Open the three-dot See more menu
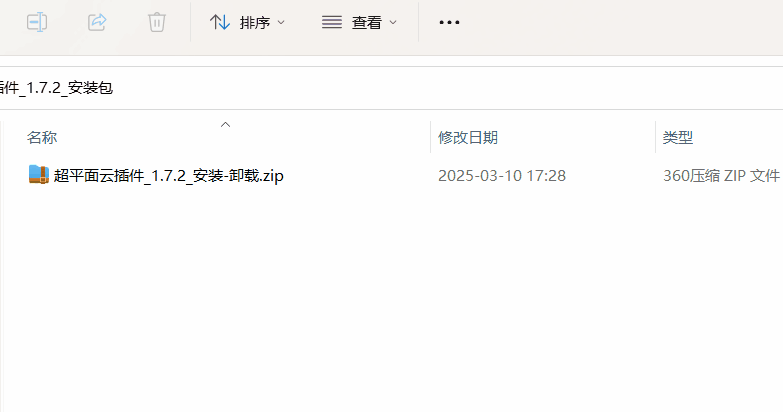783x412 pixels. (x=449, y=22)
